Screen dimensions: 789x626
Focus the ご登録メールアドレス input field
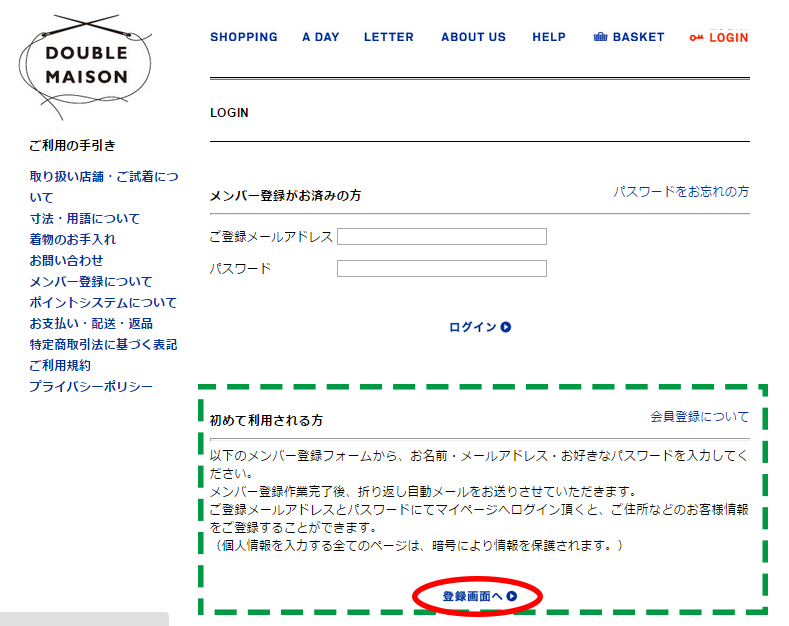point(442,237)
